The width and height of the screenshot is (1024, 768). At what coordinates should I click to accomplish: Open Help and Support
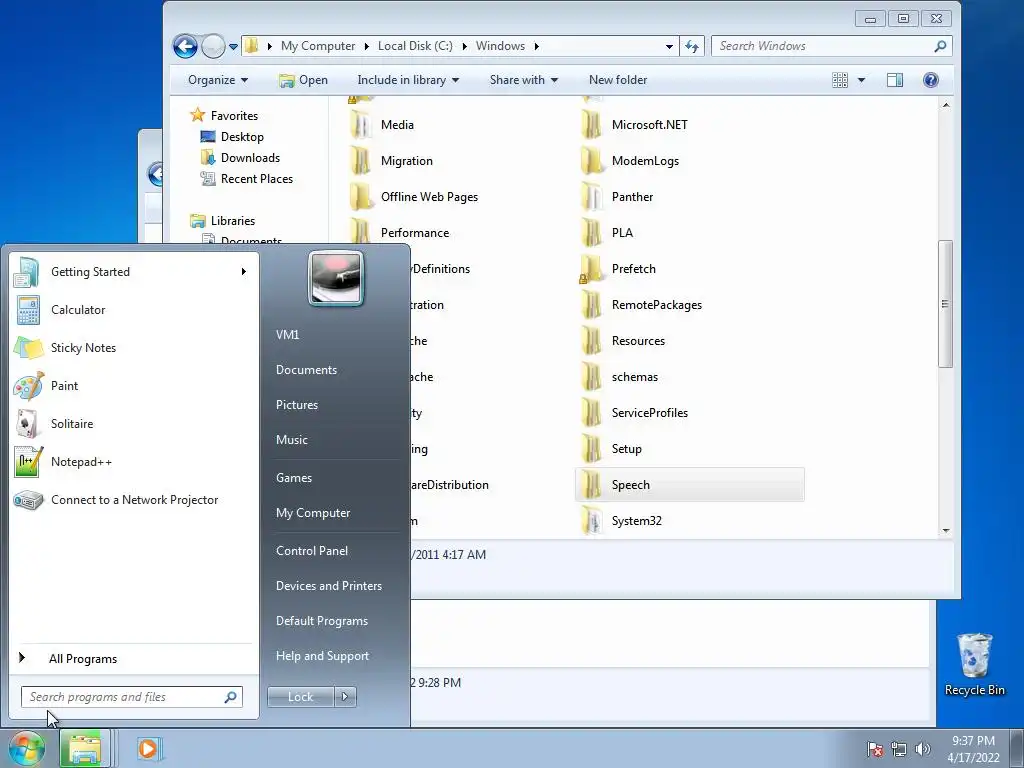(x=322, y=656)
